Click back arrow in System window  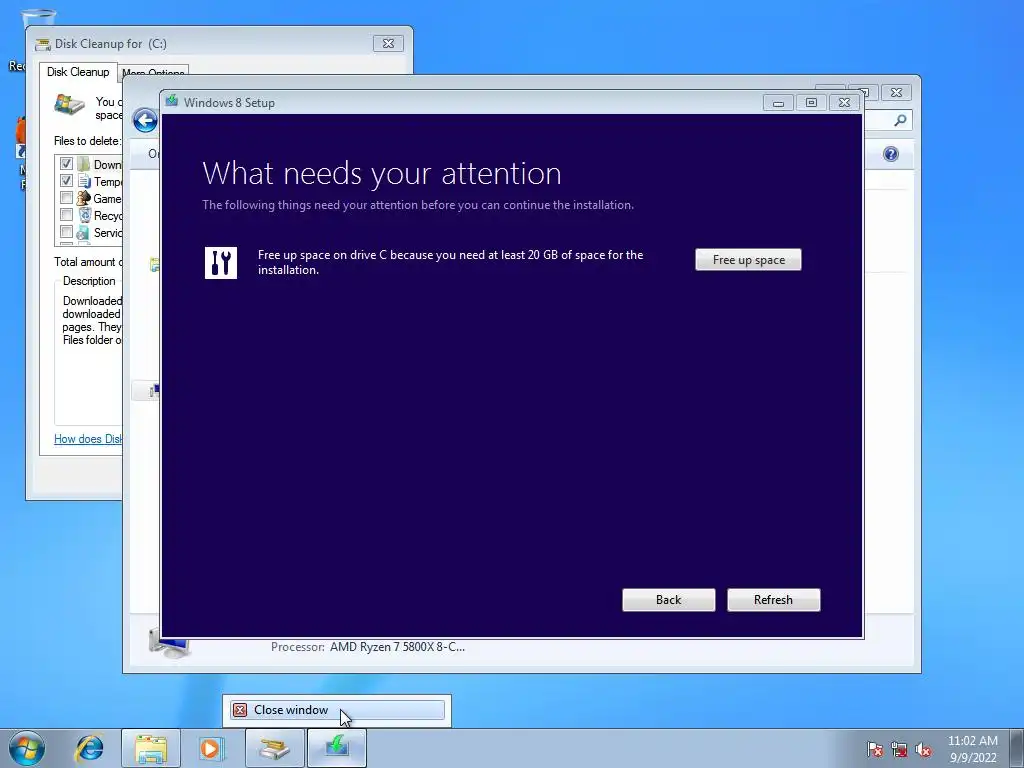coord(145,120)
